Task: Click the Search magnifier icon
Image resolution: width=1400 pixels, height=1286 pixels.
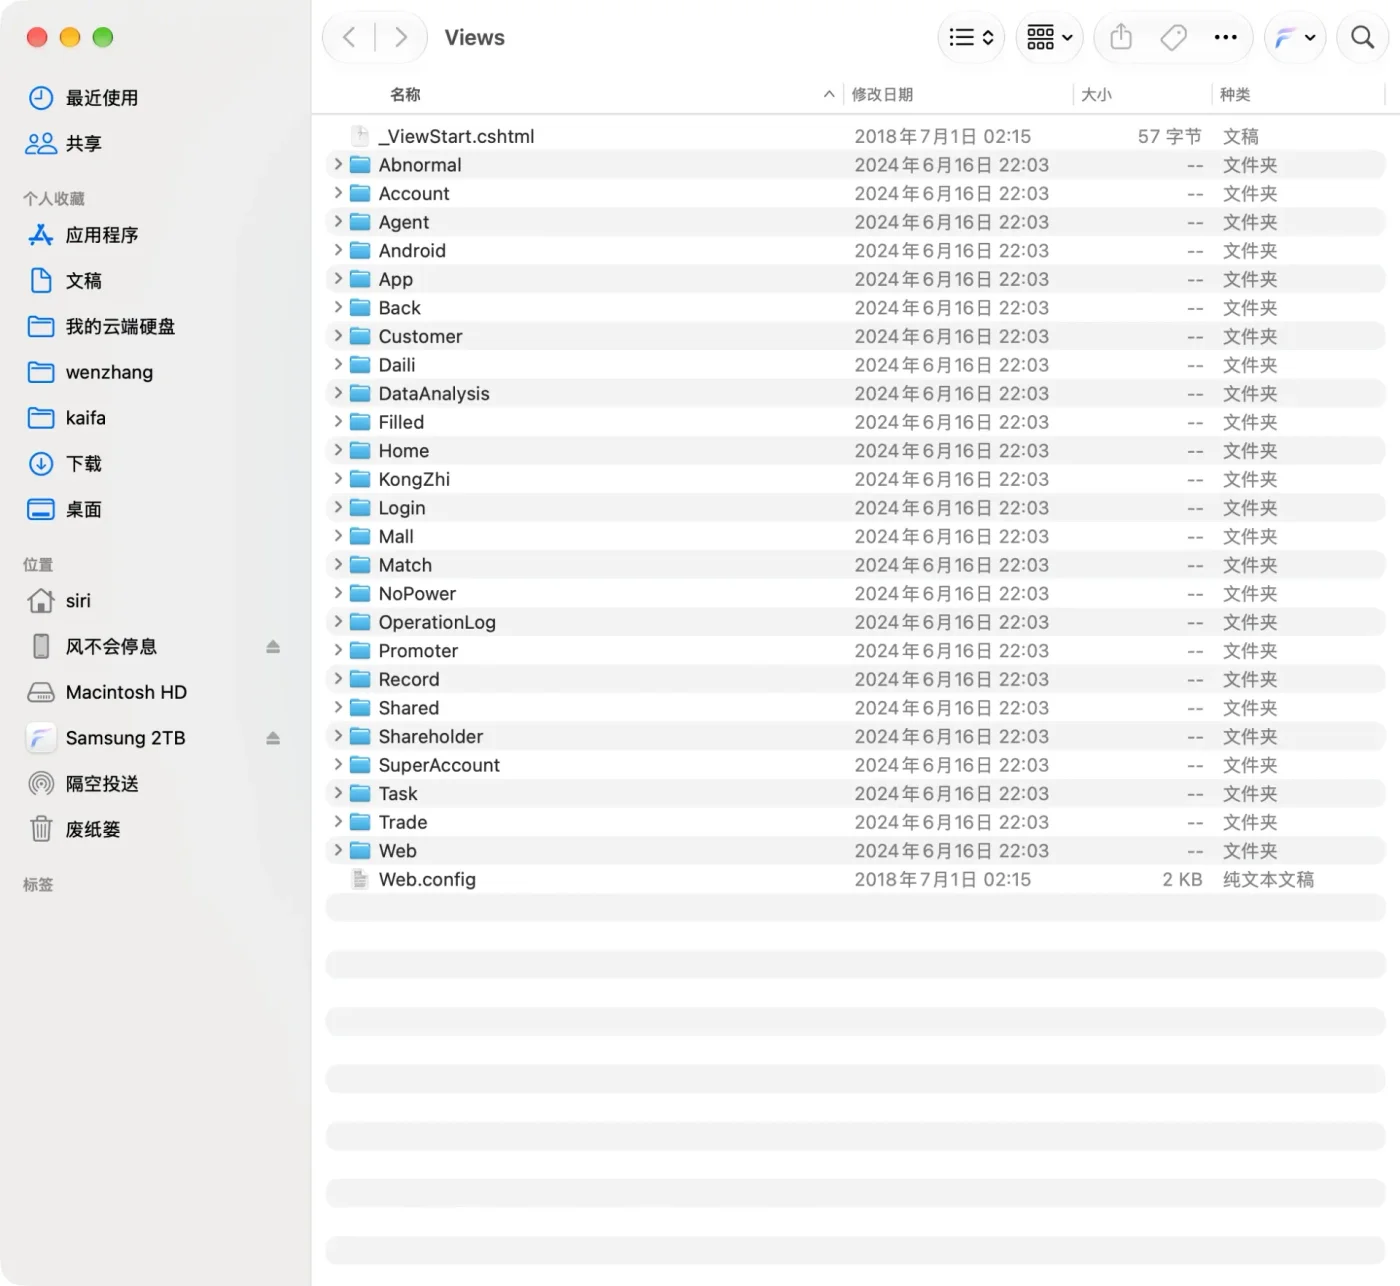Action: [1362, 38]
